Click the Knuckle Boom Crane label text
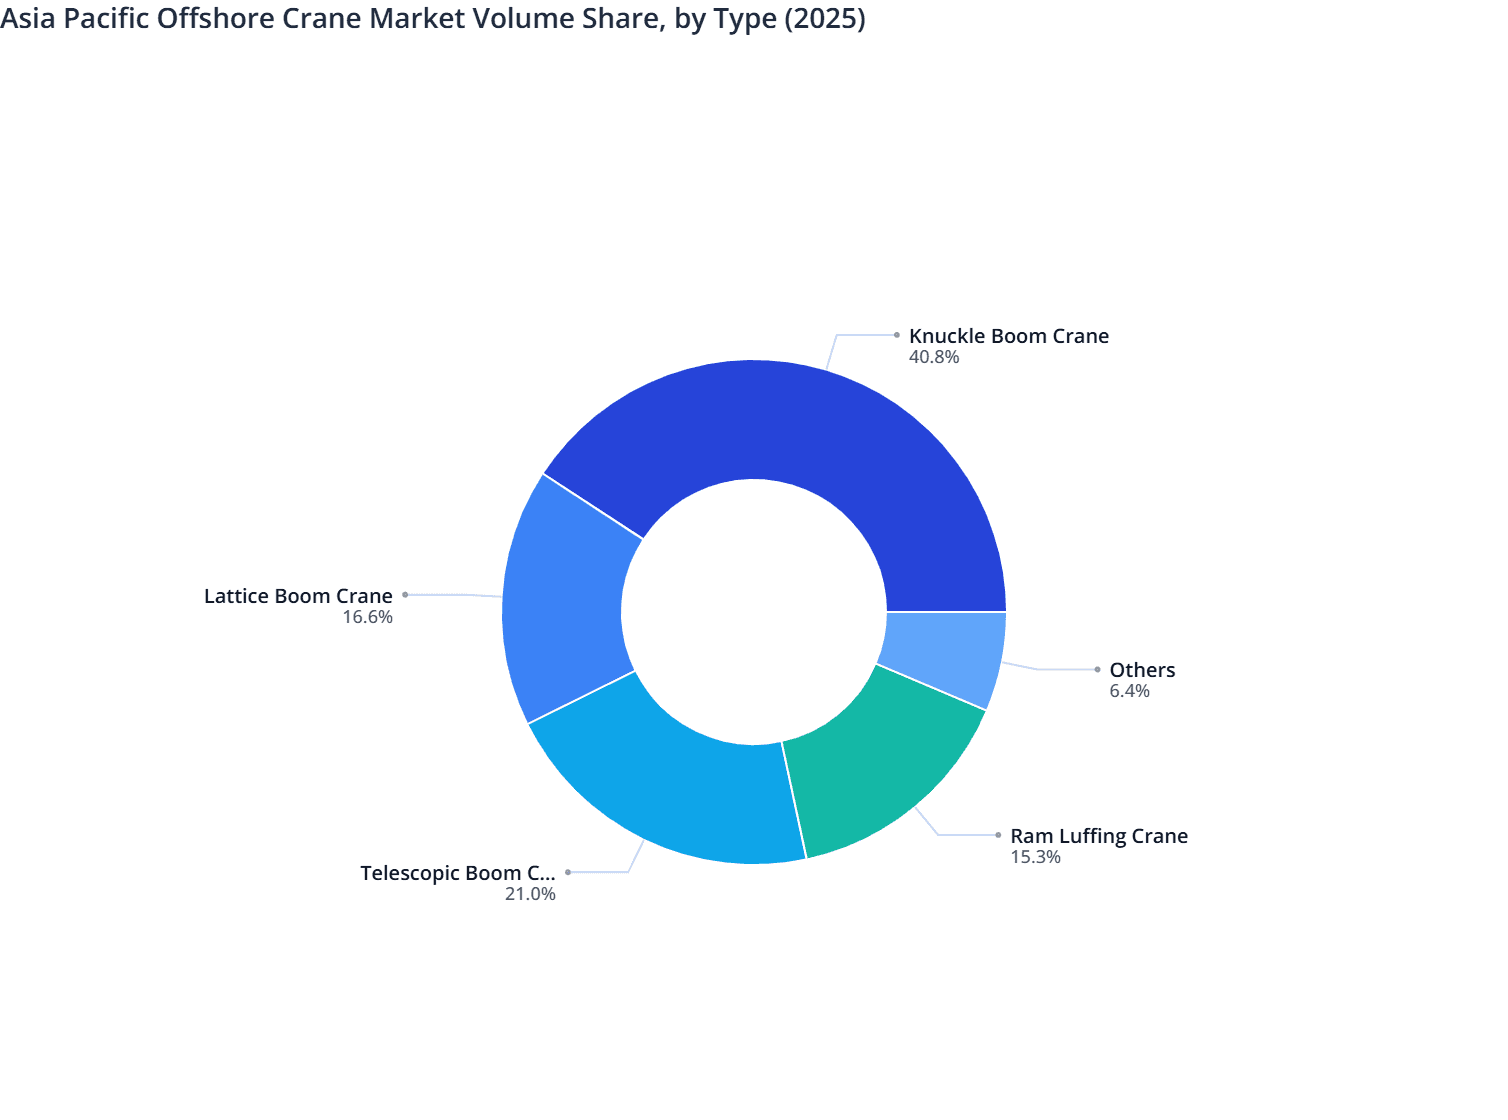The width and height of the screenshot is (1508, 1120). pyautogui.click(x=1008, y=336)
